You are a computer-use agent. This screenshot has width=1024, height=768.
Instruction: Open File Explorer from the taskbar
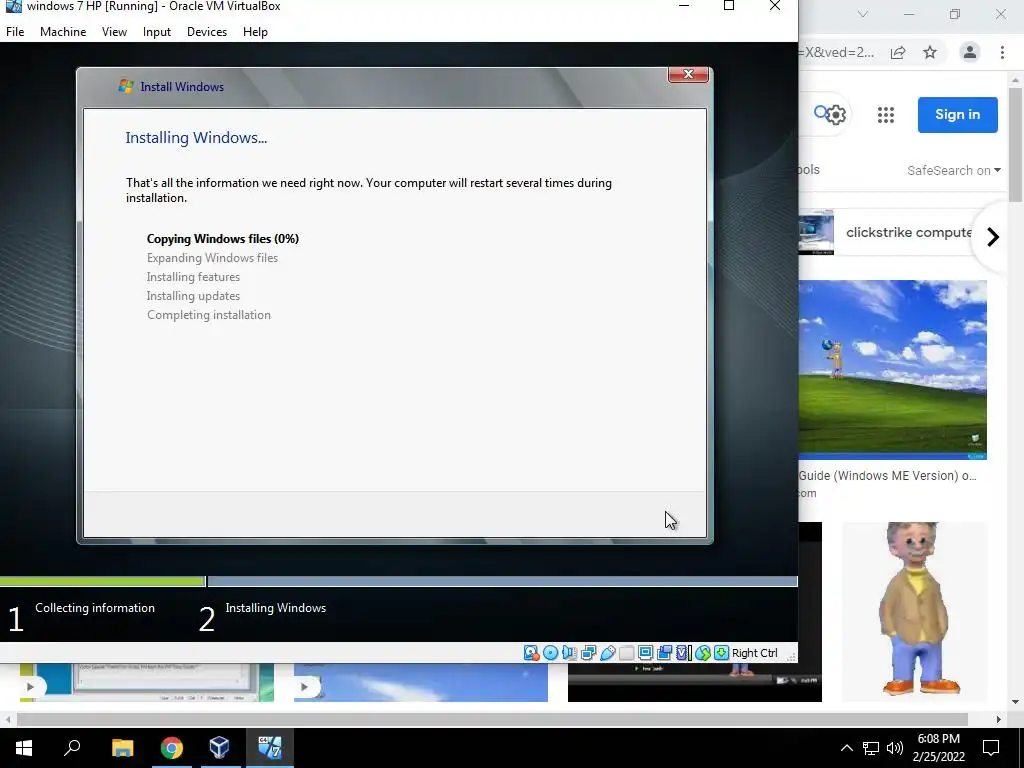click(x=122, y=748)
